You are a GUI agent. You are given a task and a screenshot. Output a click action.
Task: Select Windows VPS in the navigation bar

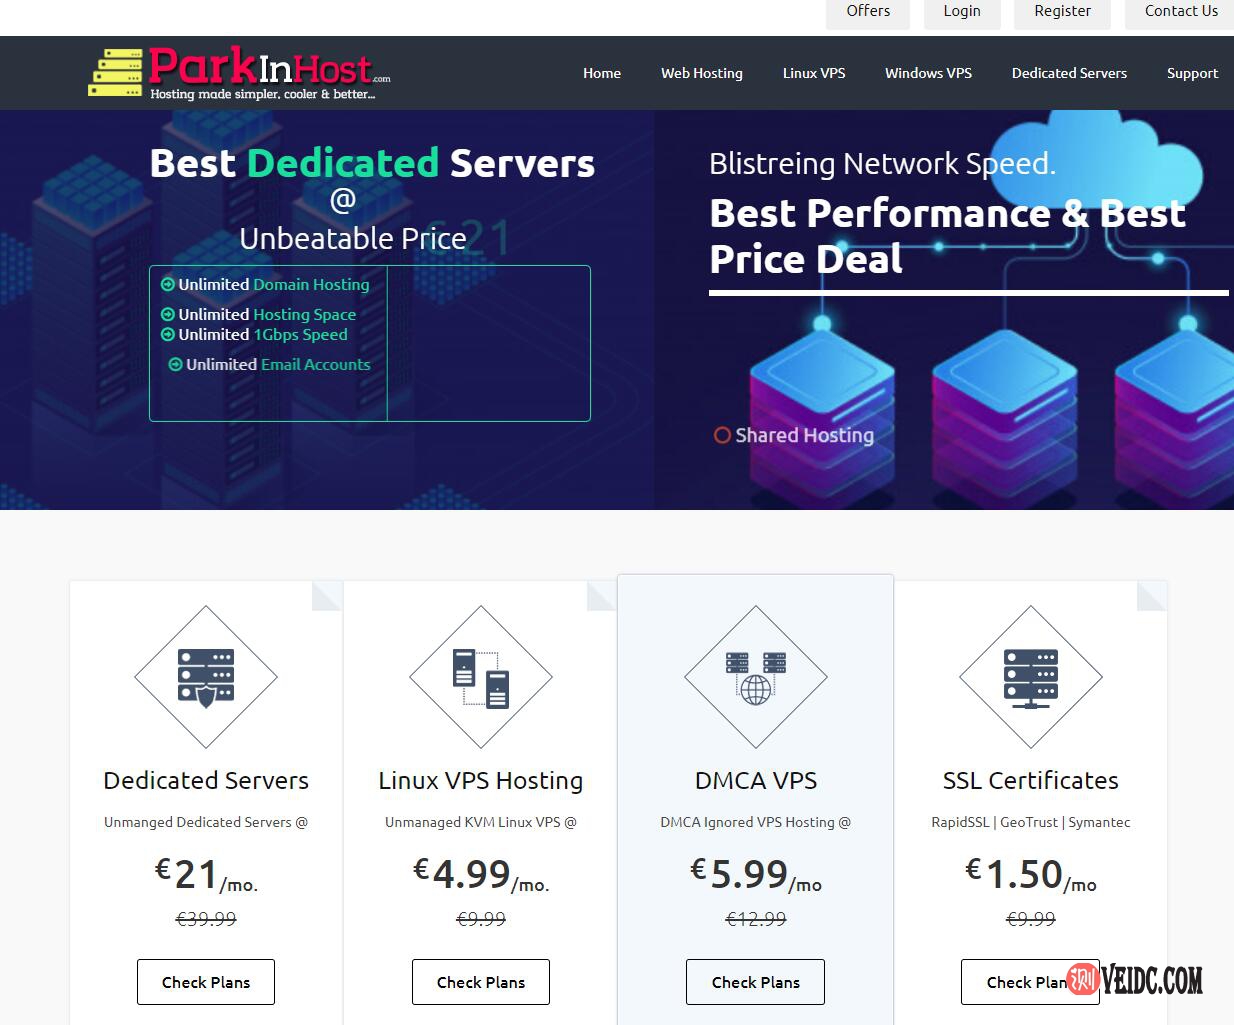pos(928,73)
